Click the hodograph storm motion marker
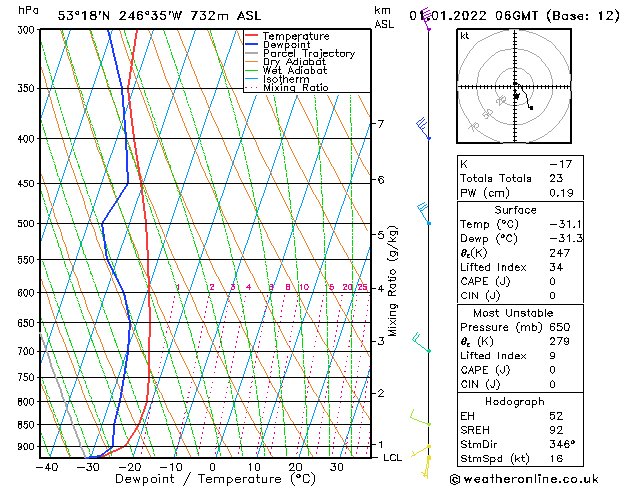 pyautogui.click(x=530, y=107)
